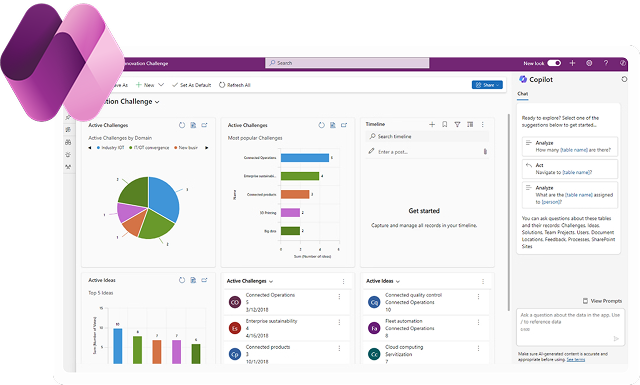640x385 pixels.
Task: Select the Act Navigate to suggestion
Action: click(x=570, y=169)
